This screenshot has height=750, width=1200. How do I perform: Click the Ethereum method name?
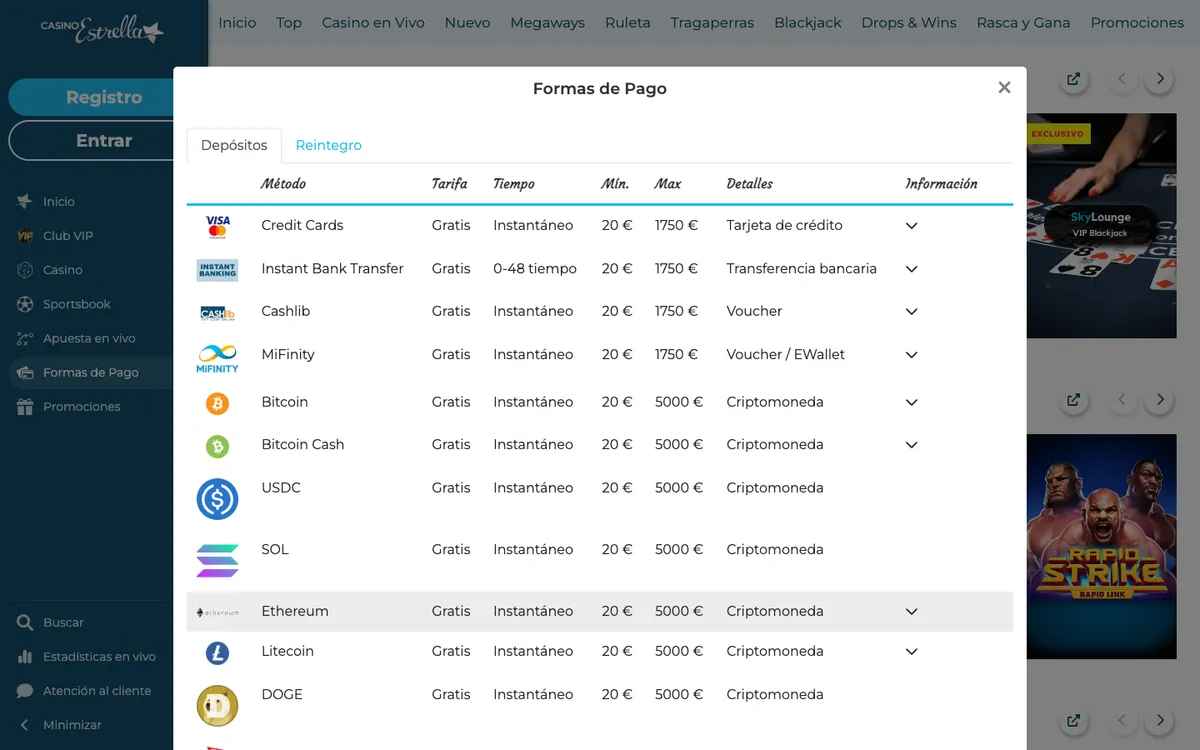(x=295, y=611)
